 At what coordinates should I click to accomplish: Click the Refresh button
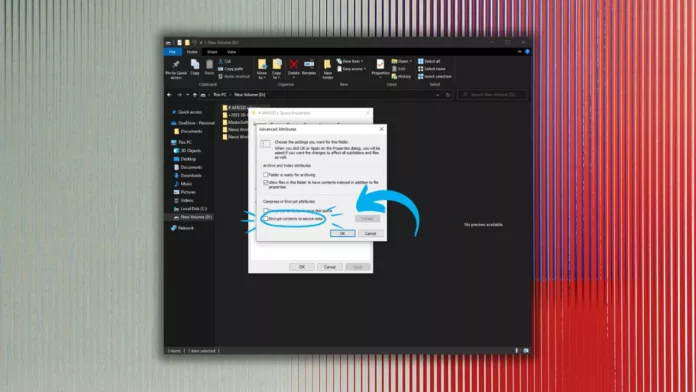[448, 95]
